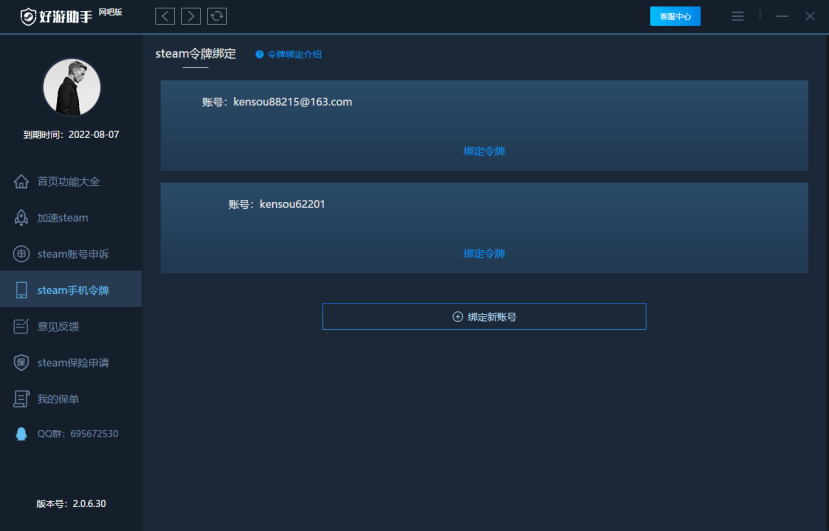This screenshot has height=531, width=829.
Task: Open the 客服中心 customer service button
Action: coord(675,16)
